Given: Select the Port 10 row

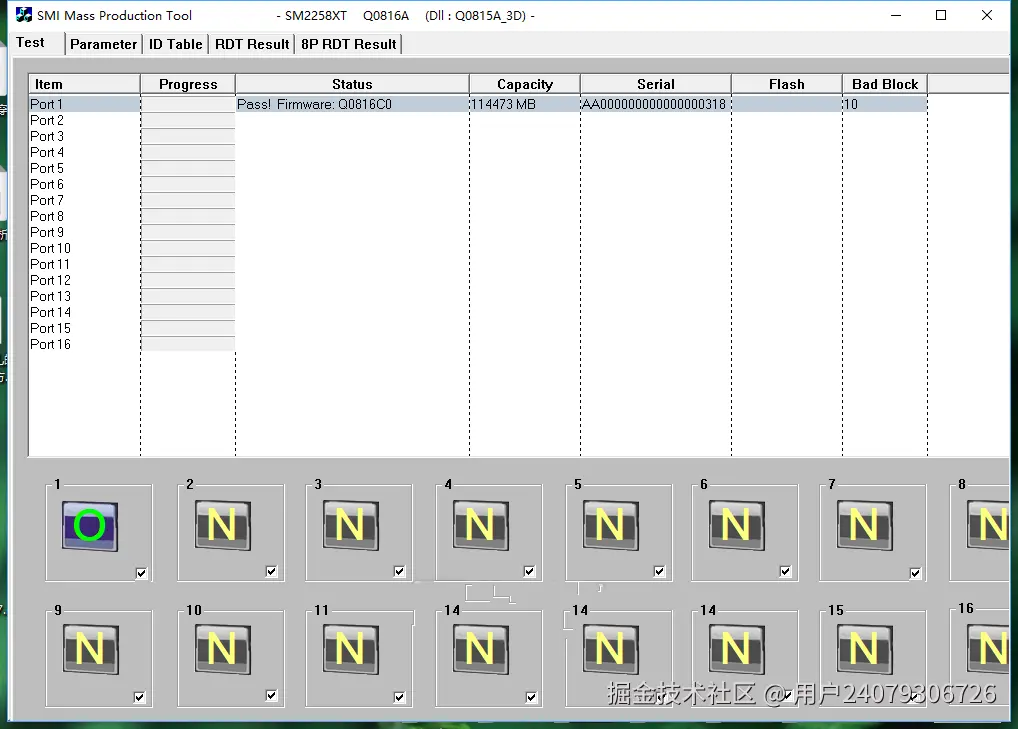Looking at the screenshot, I should click(50, 248).
